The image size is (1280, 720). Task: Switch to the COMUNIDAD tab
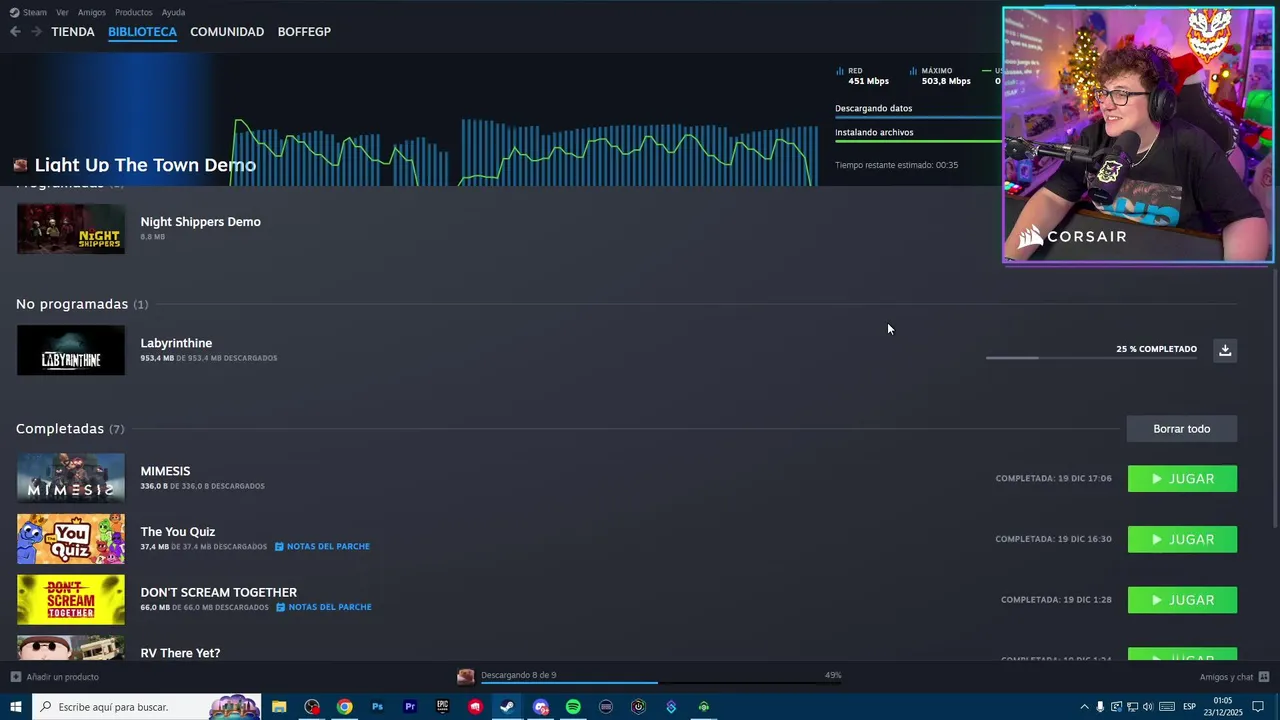[227, 32]
